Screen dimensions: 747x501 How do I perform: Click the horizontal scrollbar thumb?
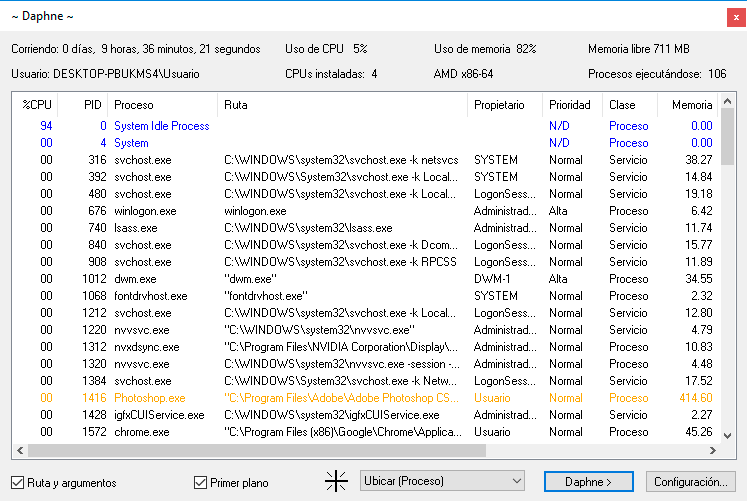257,451
